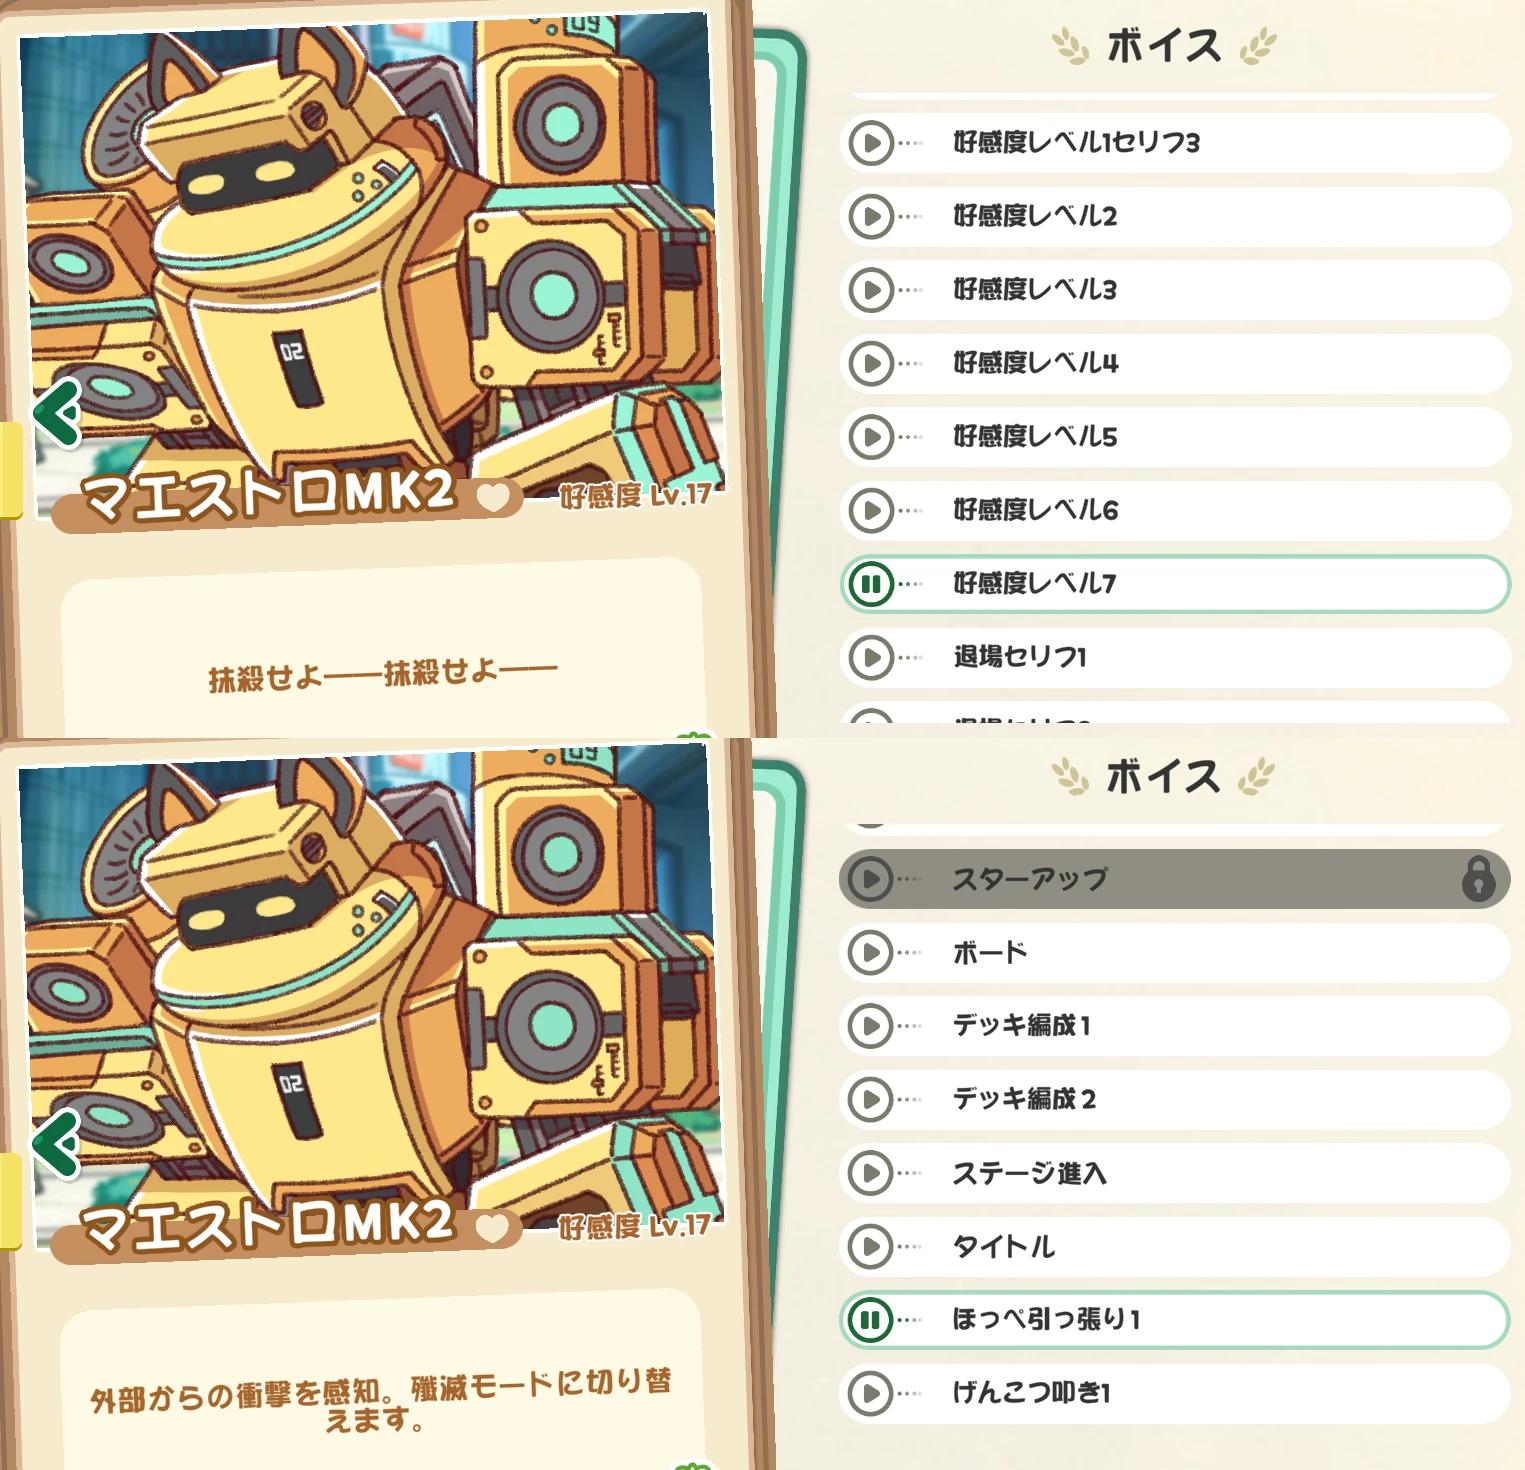Play the ステージ進入 voice clip

tap(871, 1173)
